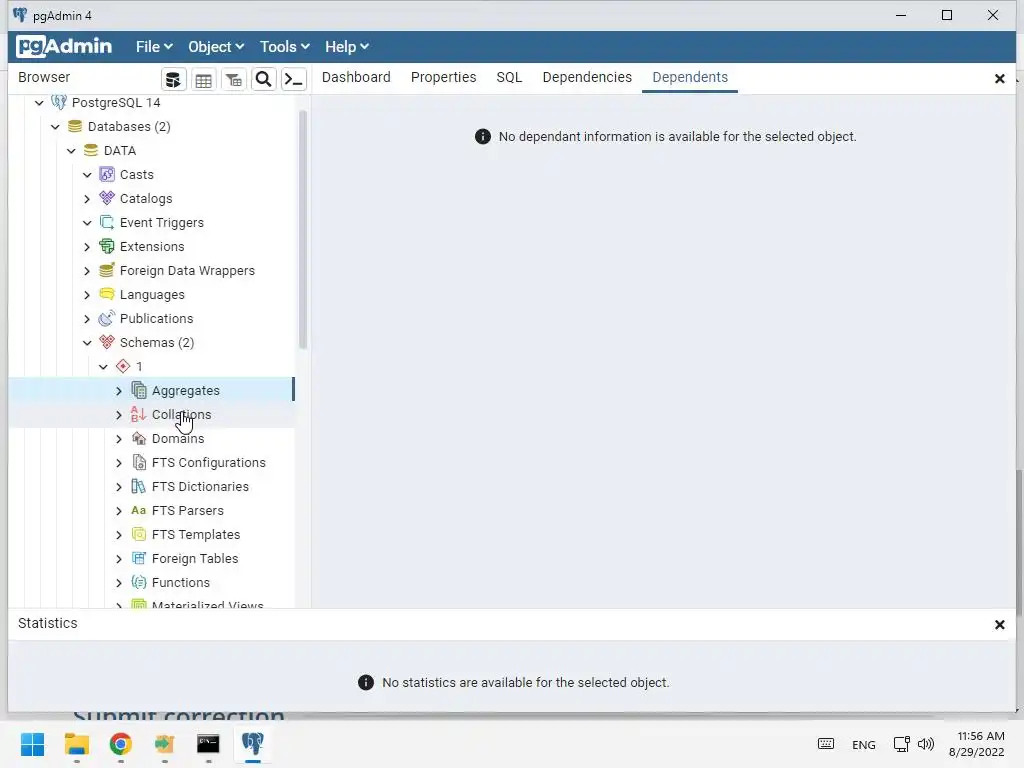Screen dimensions: 1024x768
Task: Open the Object menu
Action: click(216, 46)
